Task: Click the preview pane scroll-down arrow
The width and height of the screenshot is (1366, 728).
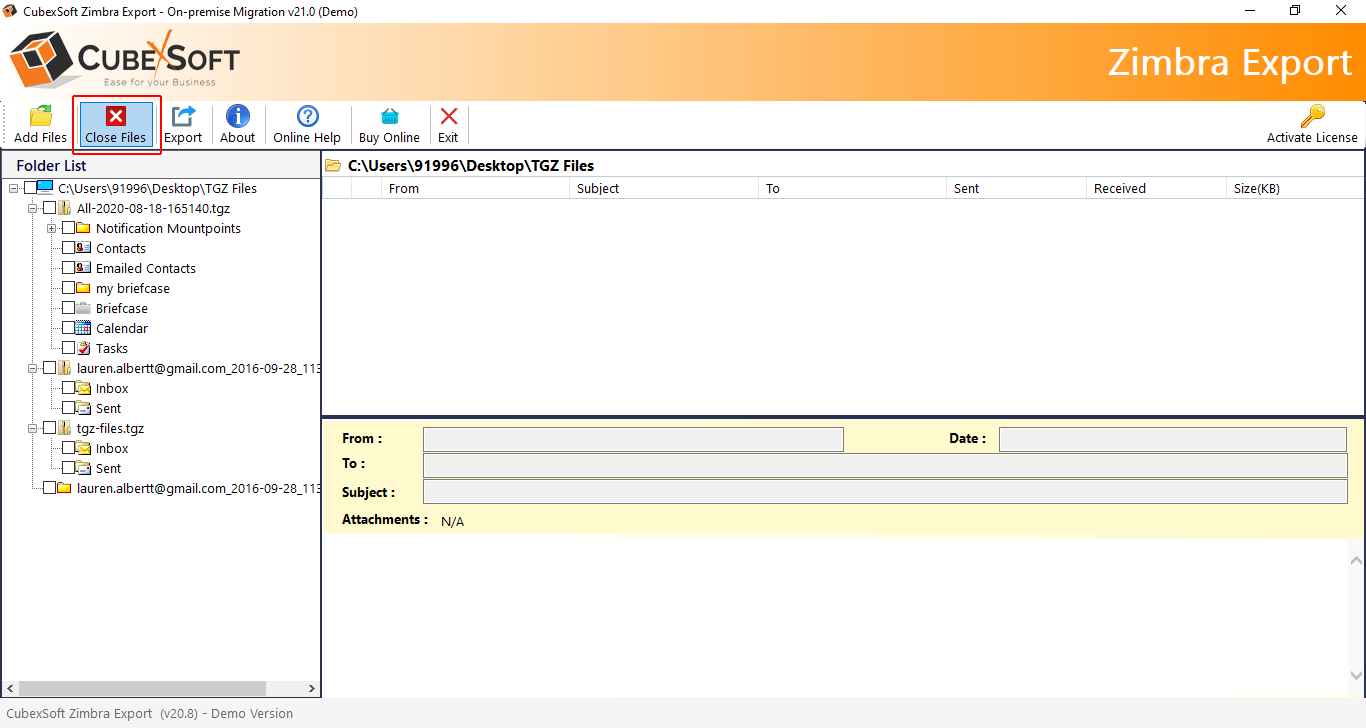Action: (x=1356, y=676)
